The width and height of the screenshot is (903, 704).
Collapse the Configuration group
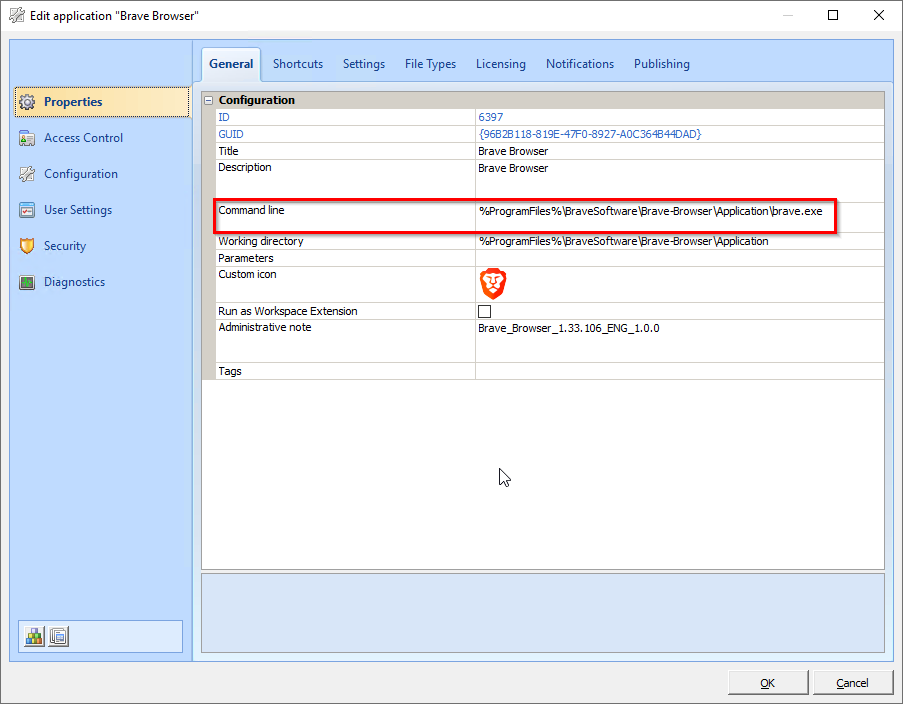209,100
